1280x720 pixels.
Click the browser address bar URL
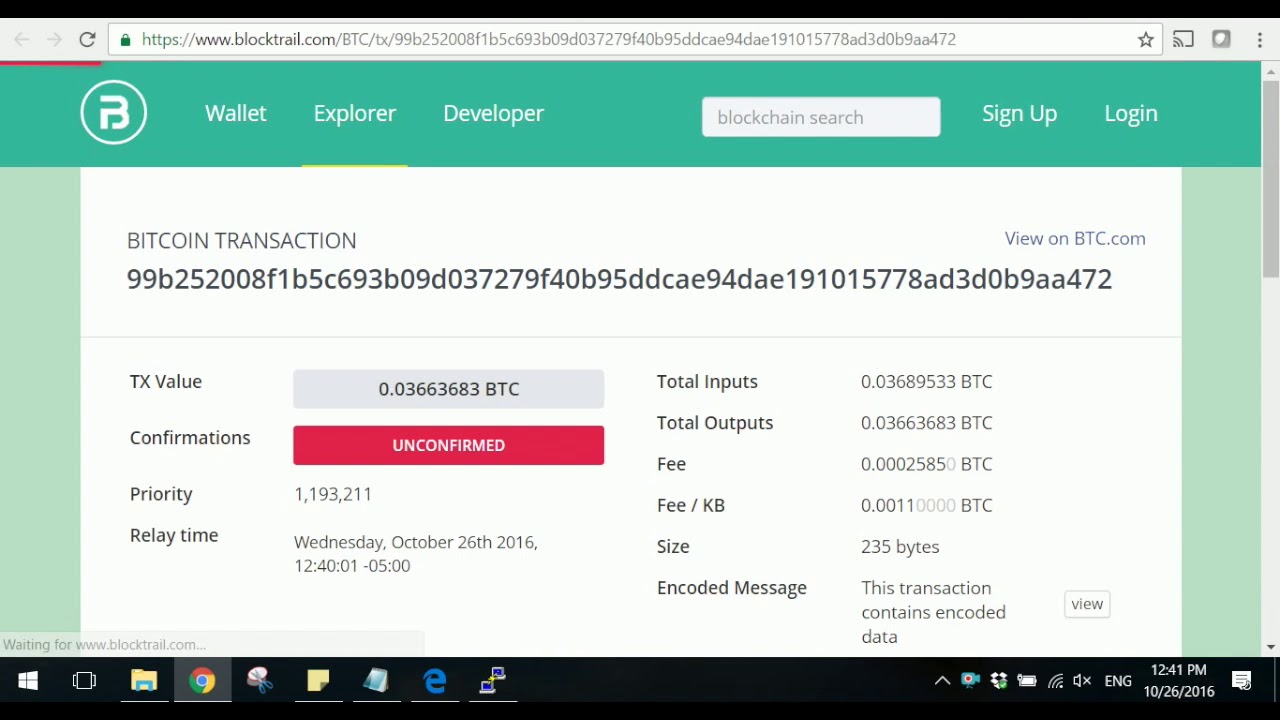tap(549, 39)
